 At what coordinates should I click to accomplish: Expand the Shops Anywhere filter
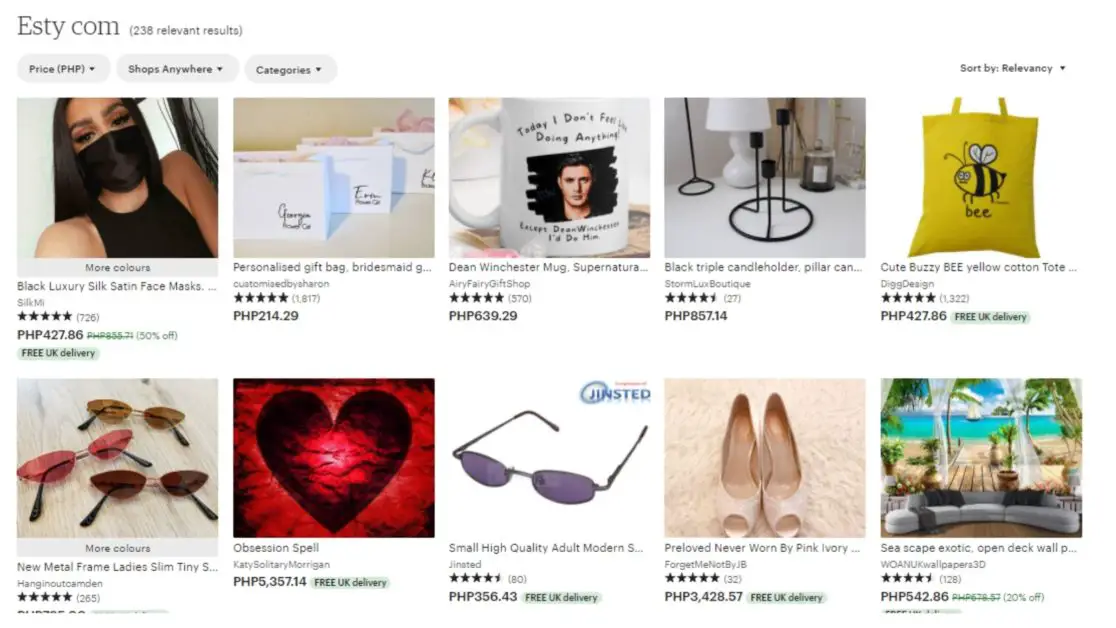pos(177,69)
